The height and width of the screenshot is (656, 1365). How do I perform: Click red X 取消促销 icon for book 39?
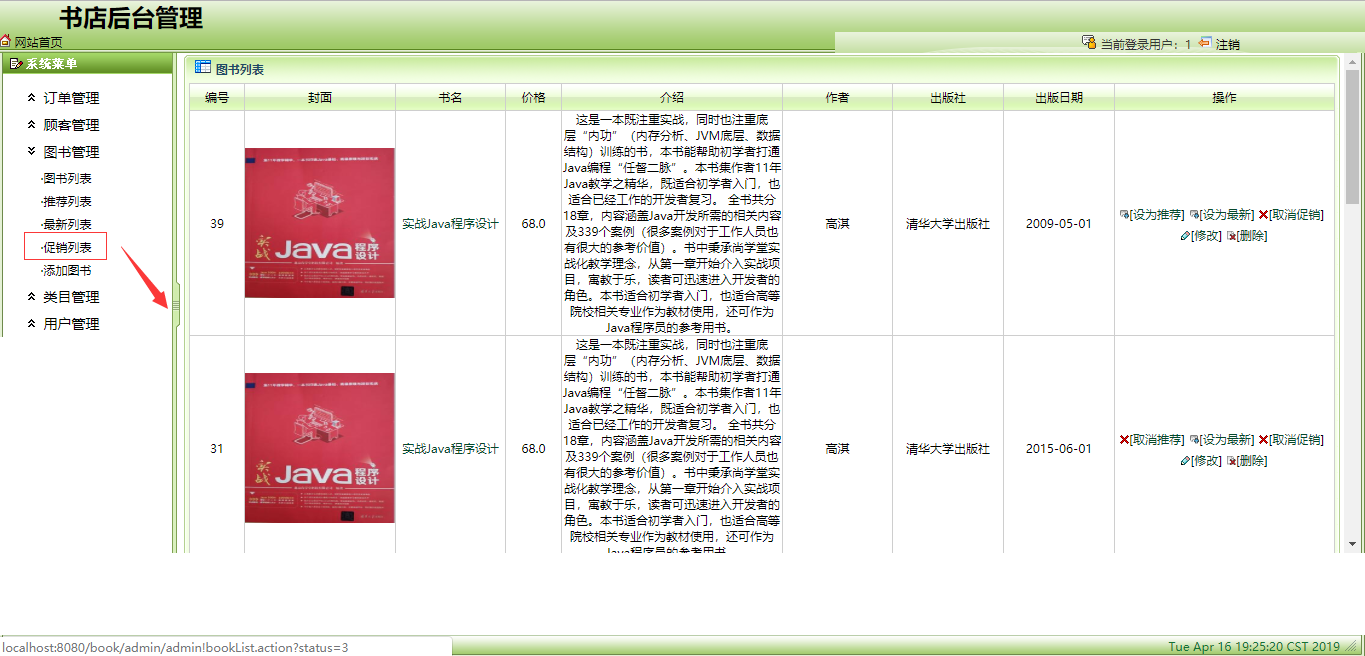tap(1263, 215)
